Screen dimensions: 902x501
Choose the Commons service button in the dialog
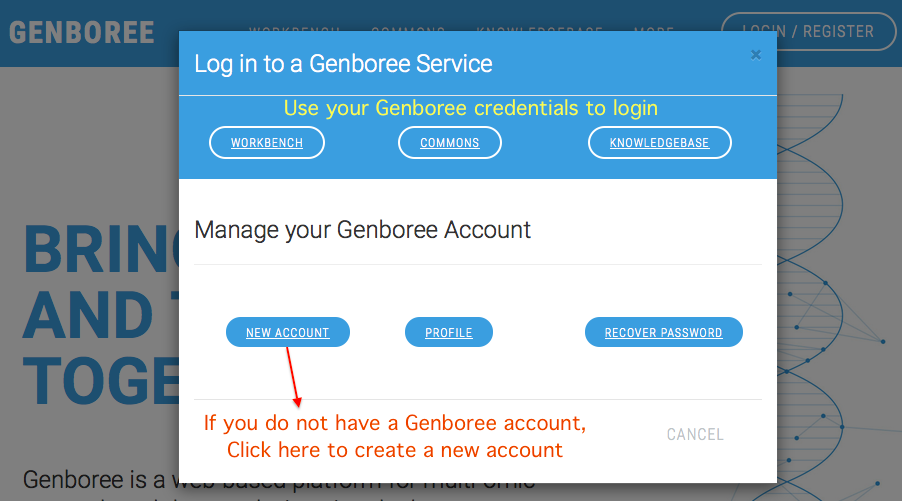pyautogui.click(x=449, y=143)
